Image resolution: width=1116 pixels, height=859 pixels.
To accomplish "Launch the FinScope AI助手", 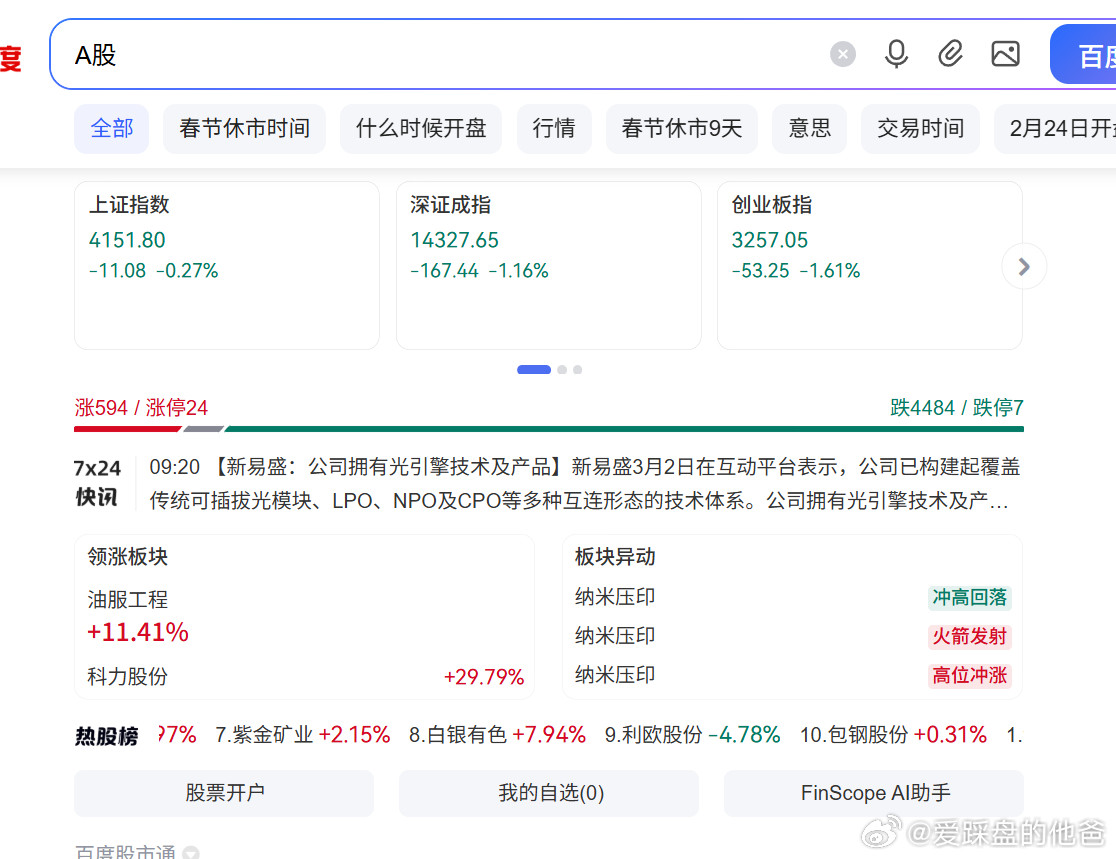I will click(x=873, y=793).
